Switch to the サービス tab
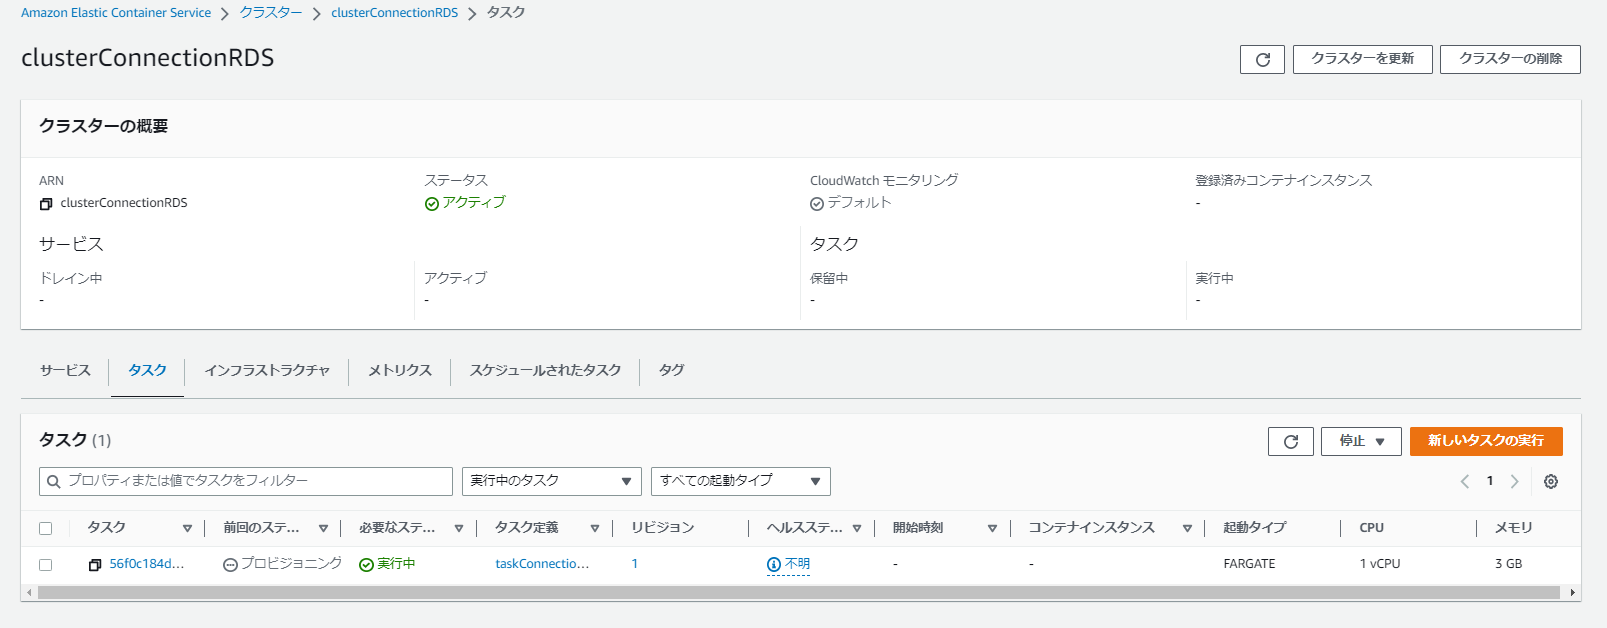 pos(65,371)
